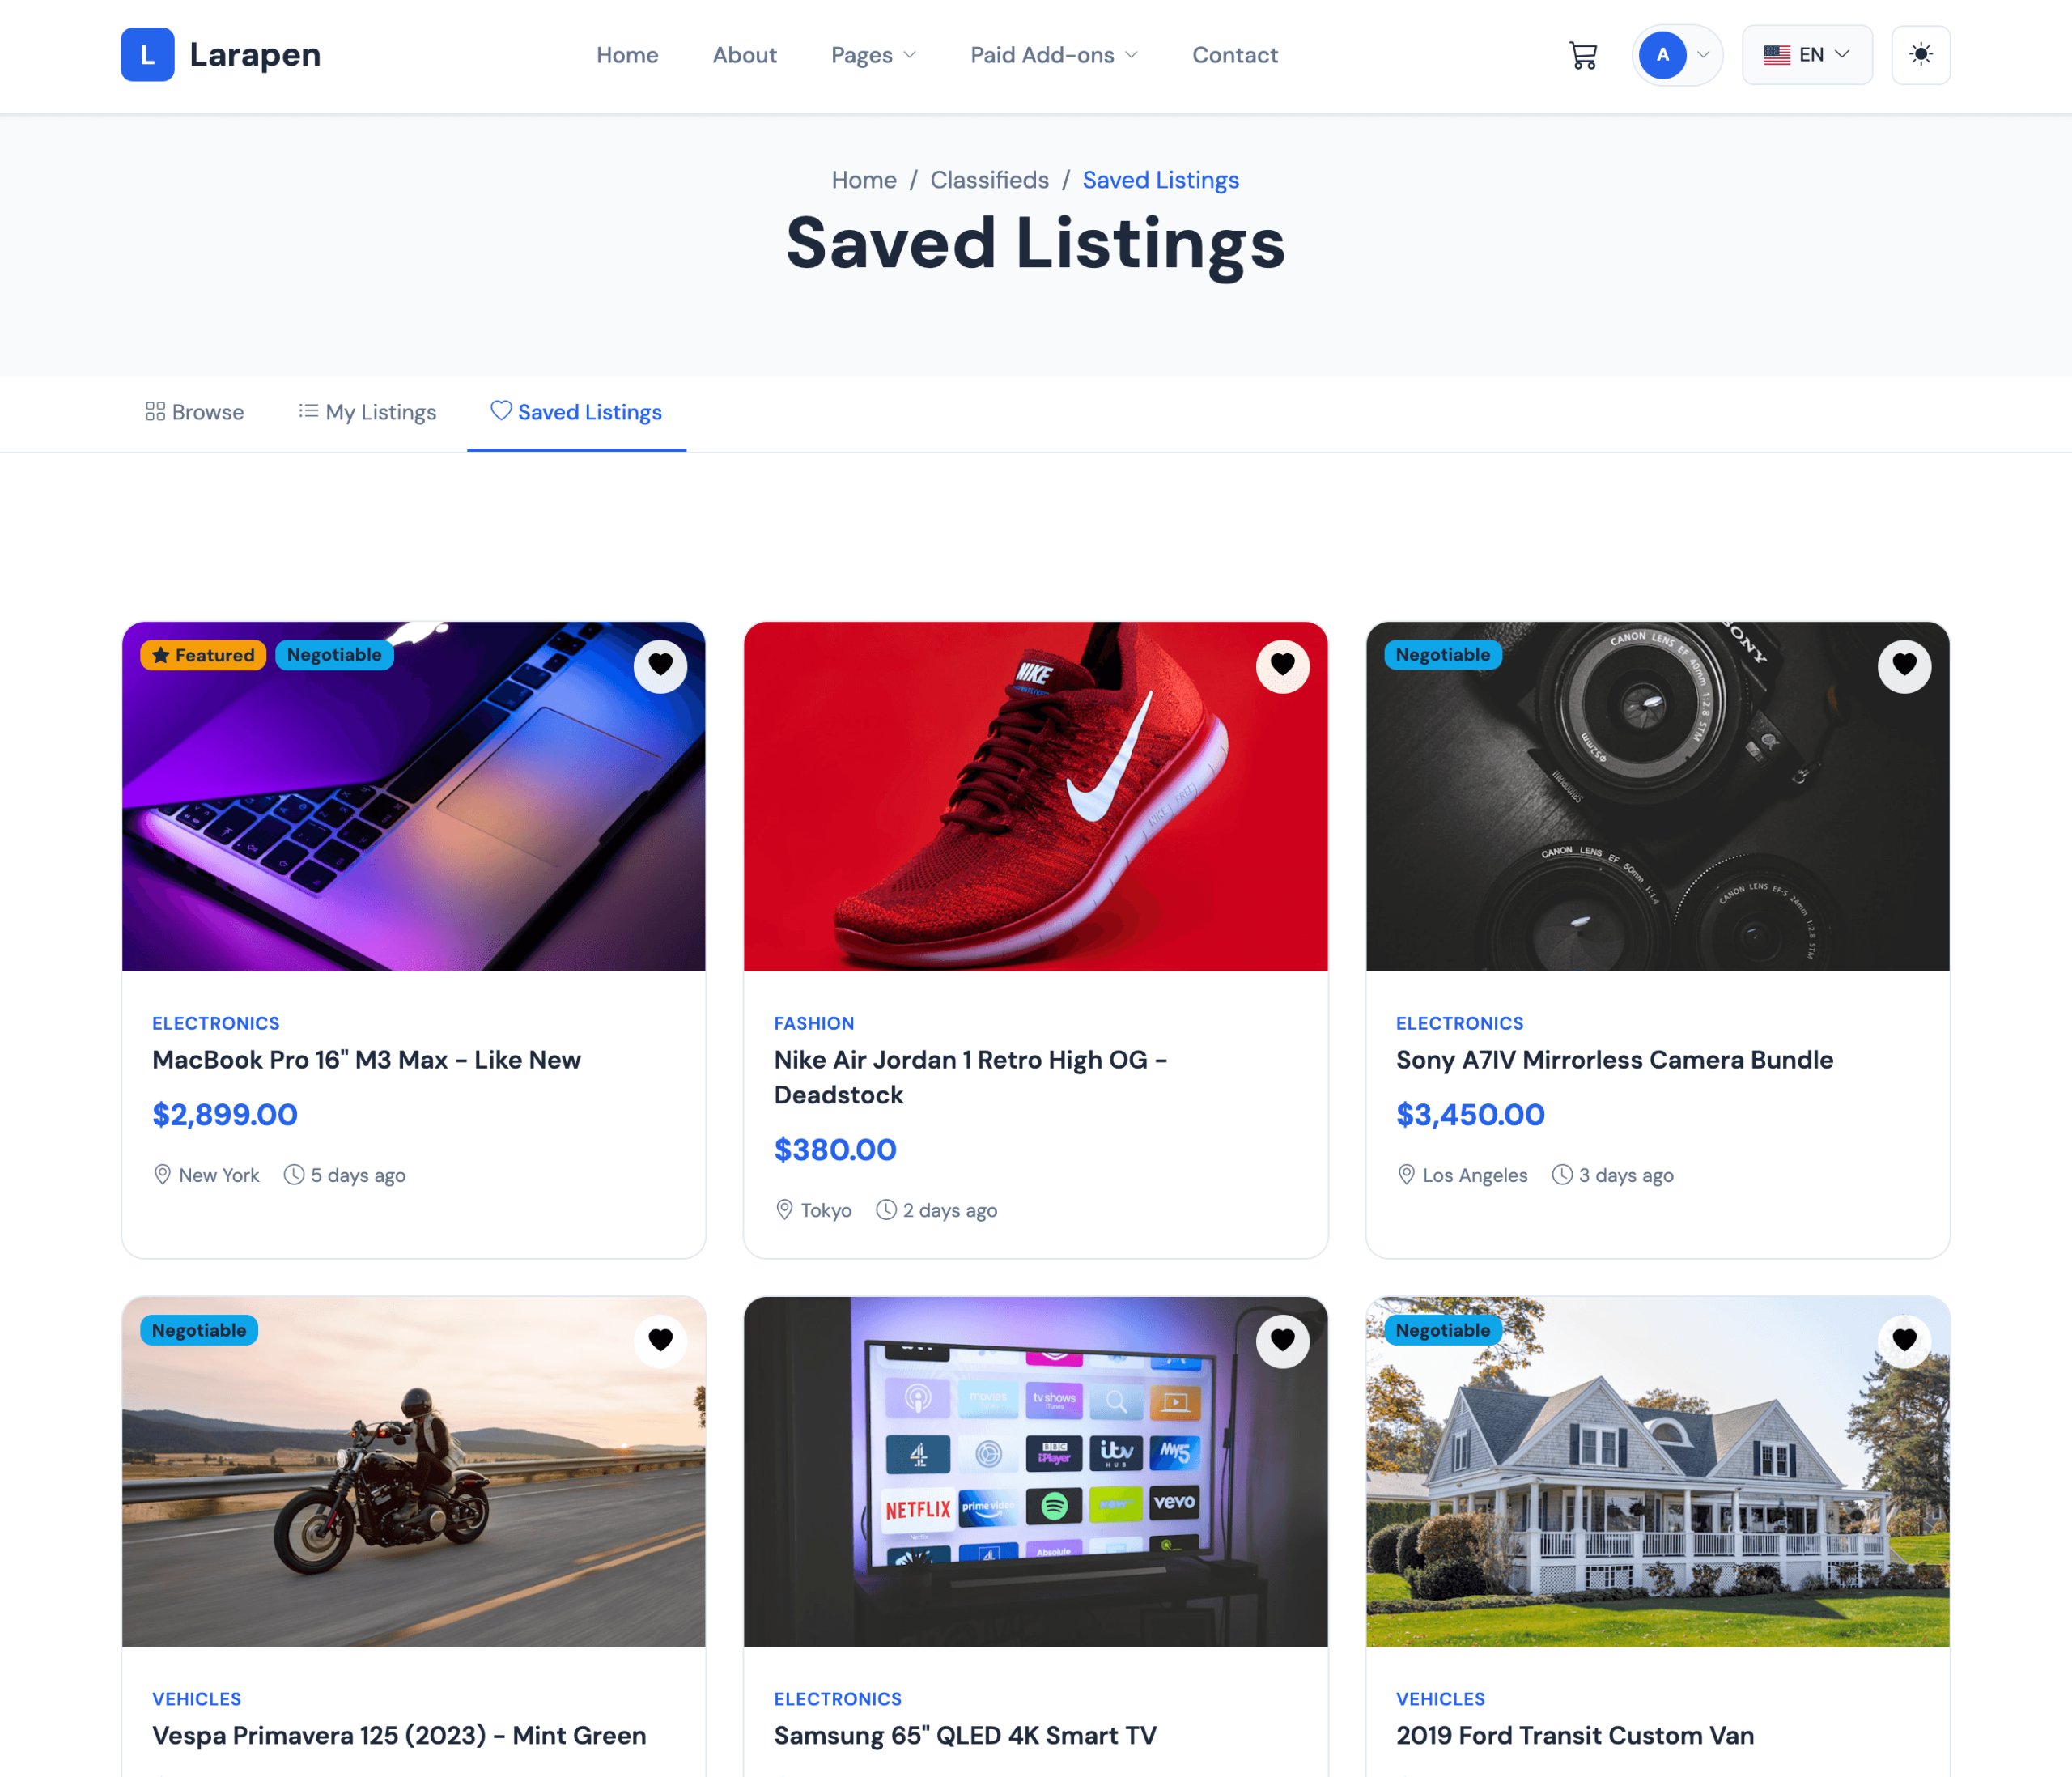Open the Contact nav link

(x=1235, y=55)
